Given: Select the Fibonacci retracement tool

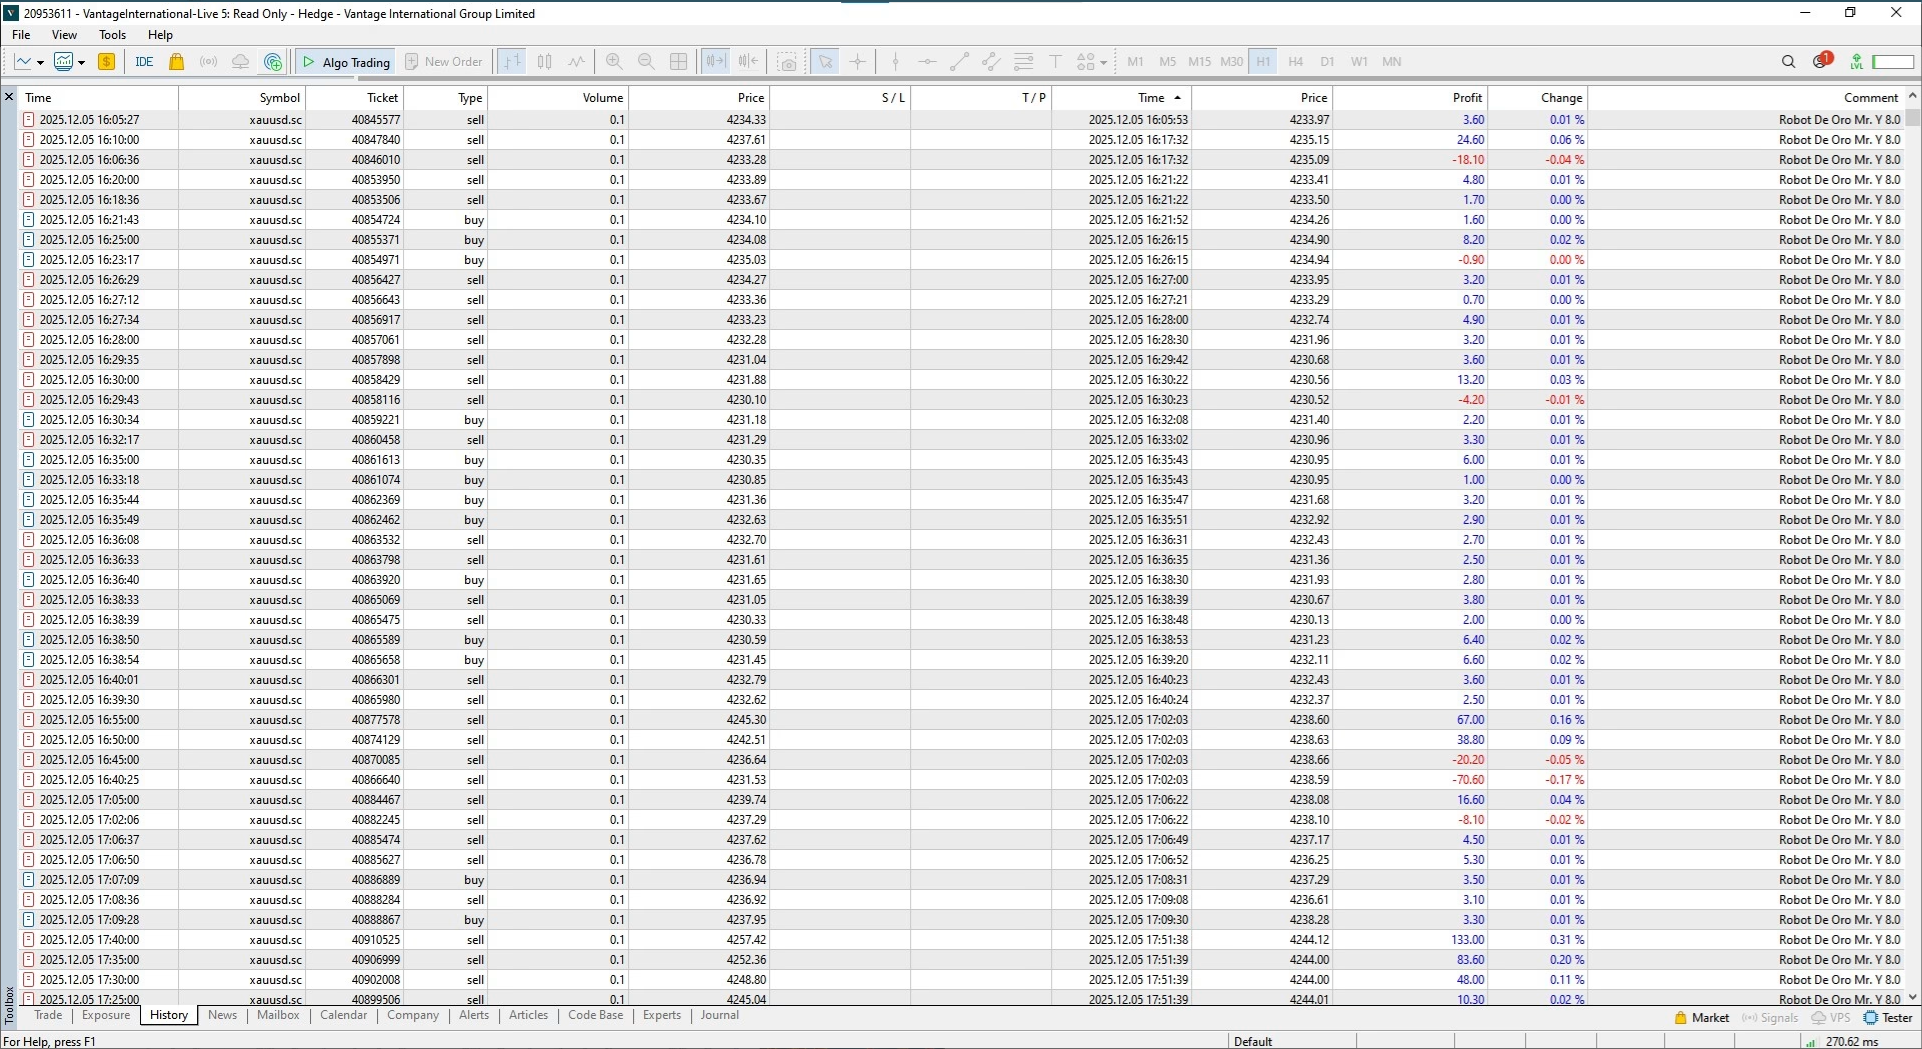Looking at the screenshot, I should (1023, 62).
